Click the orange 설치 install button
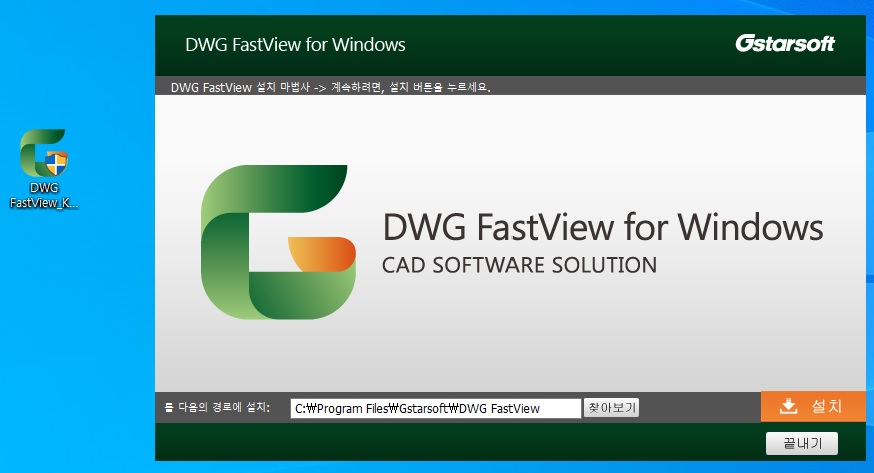 (x=813, y=406)
